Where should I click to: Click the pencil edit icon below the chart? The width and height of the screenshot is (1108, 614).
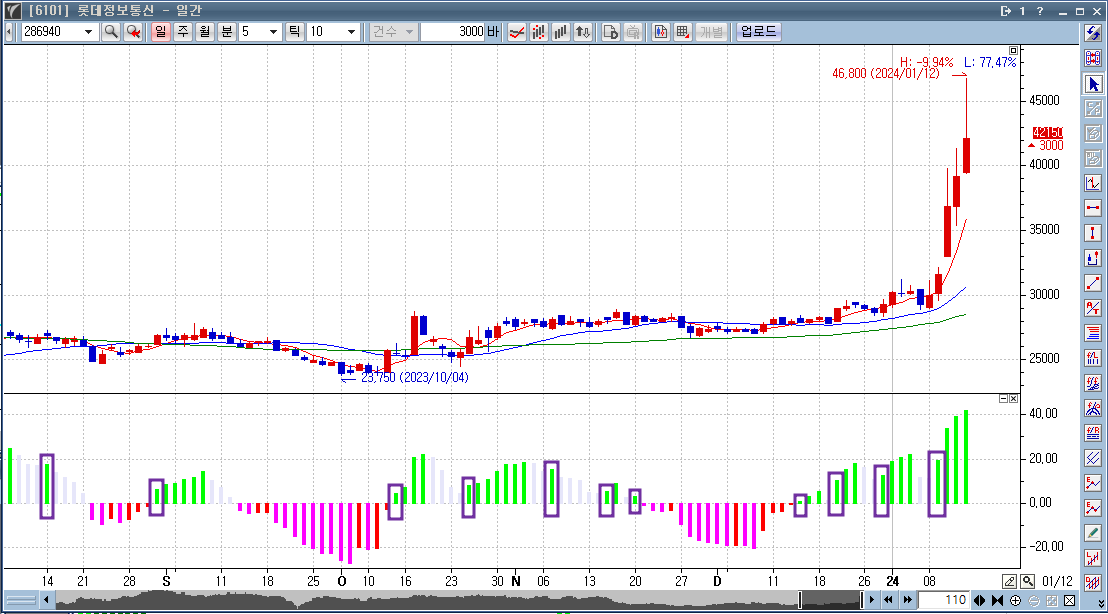point(1009,580)
